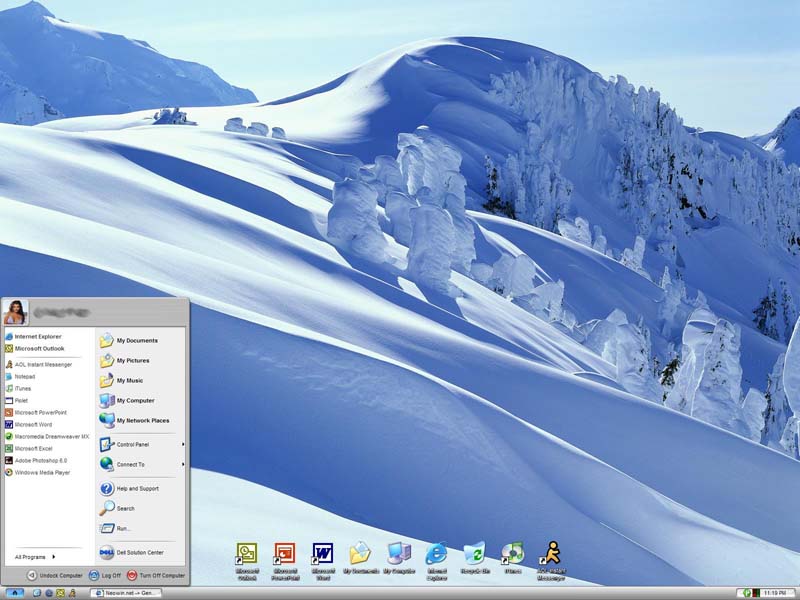Click the user account picture
This screenshot has width=800, height=600.
click(15, 313)
